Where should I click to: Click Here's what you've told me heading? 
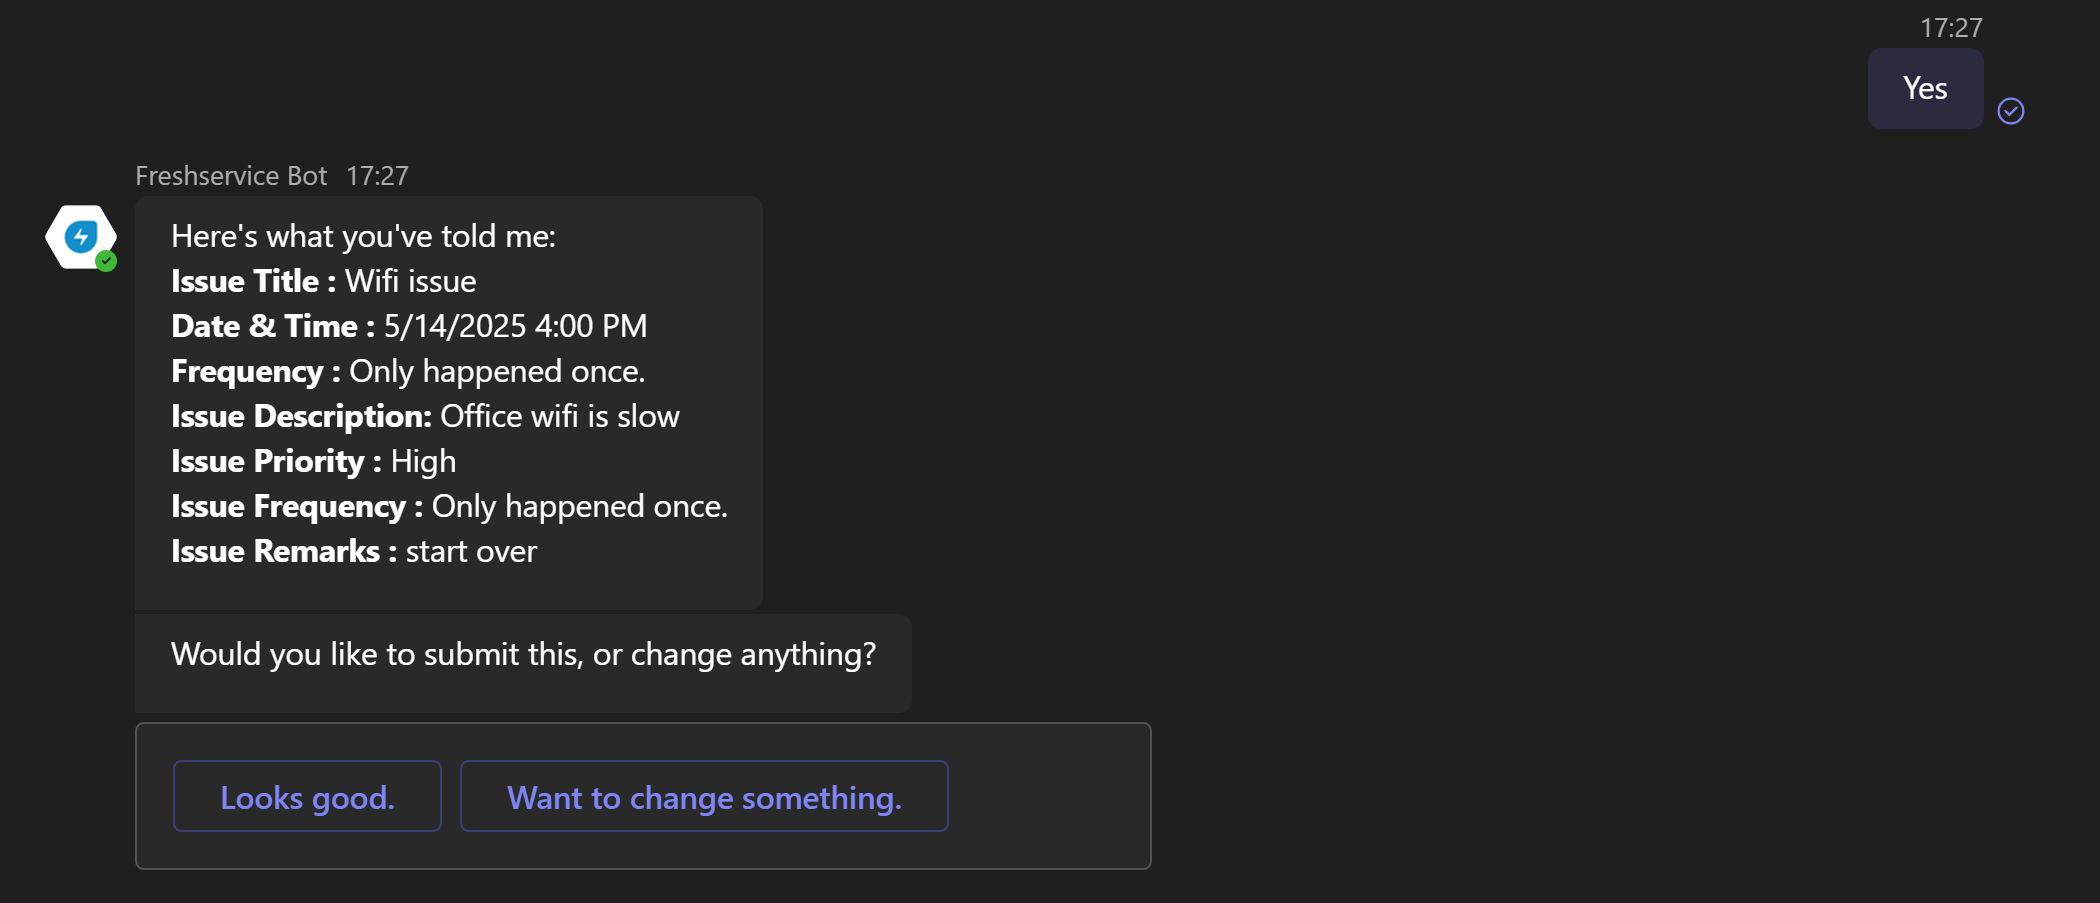point(363,236)
